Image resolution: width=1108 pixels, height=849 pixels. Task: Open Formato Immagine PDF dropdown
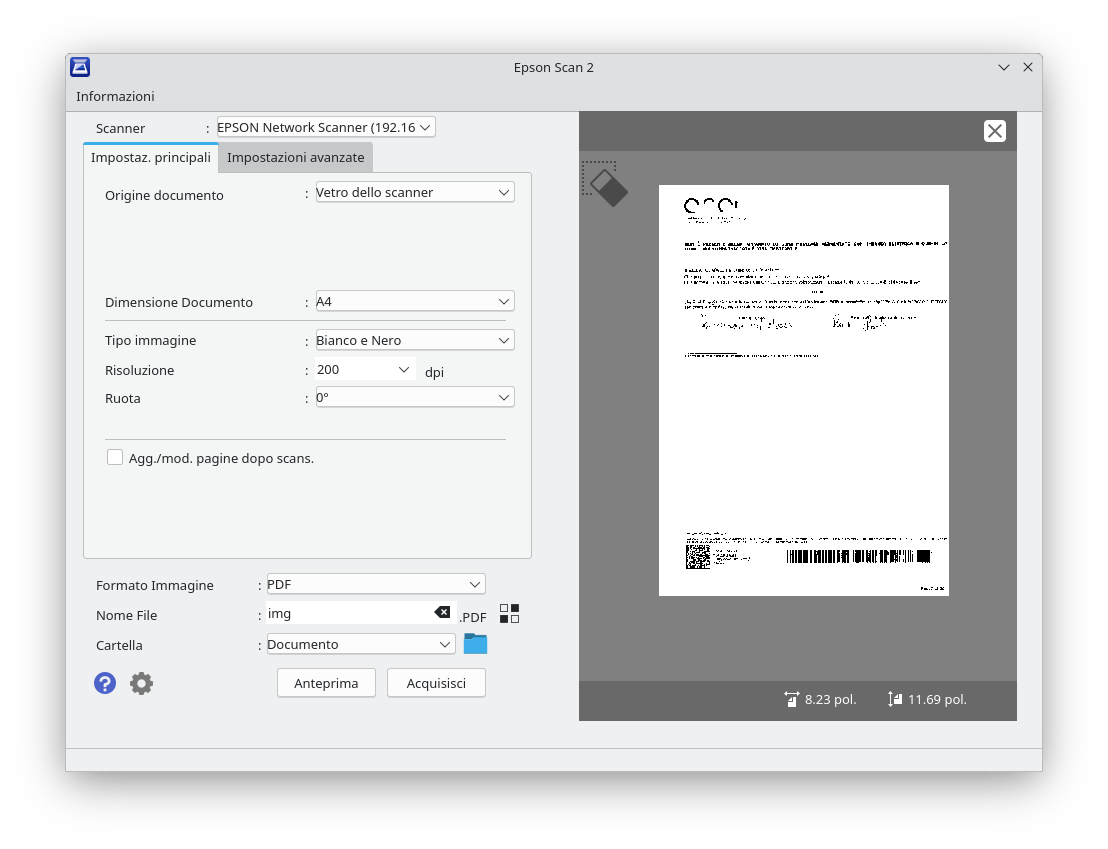coord(376,584)
